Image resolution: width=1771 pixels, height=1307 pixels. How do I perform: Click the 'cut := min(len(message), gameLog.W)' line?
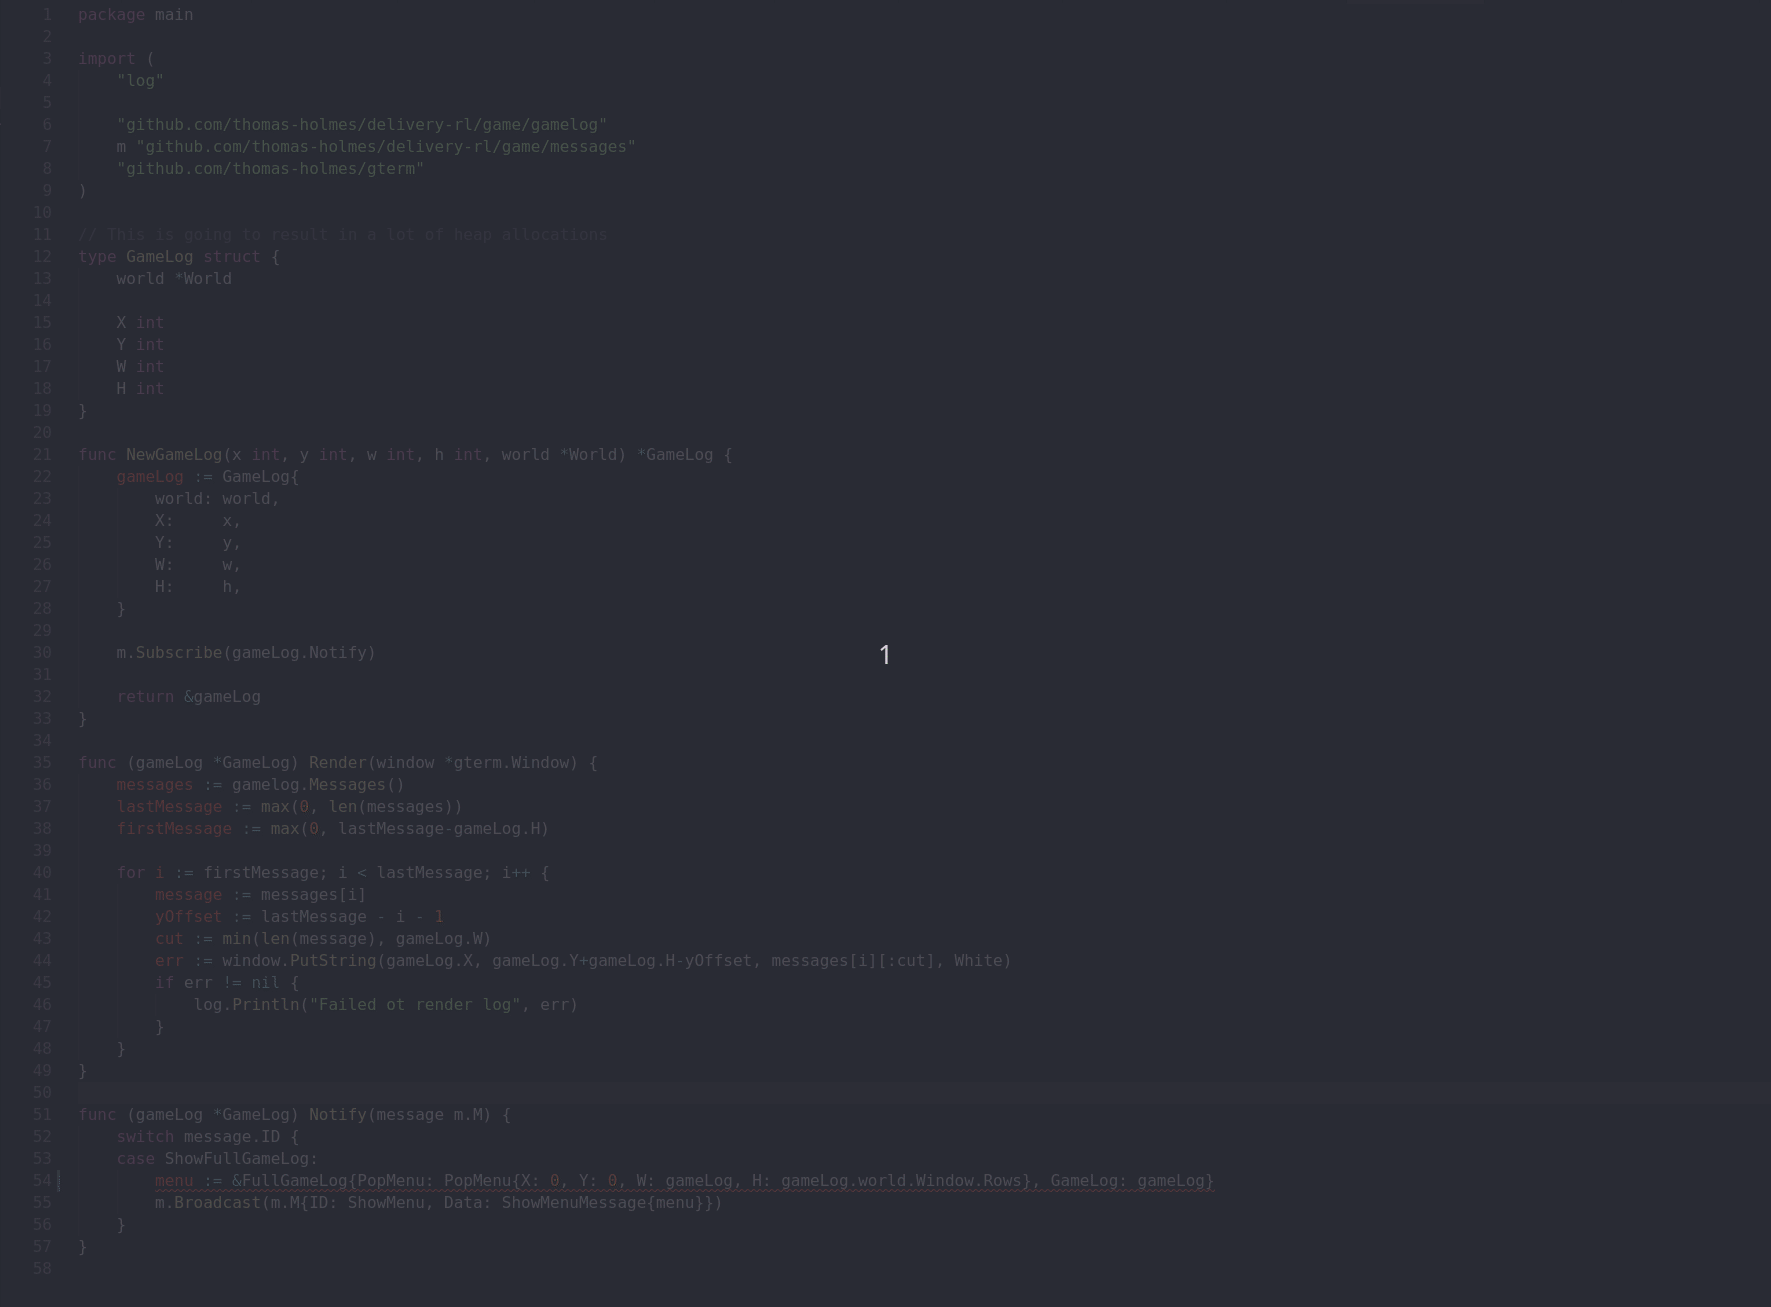point(323,939)
